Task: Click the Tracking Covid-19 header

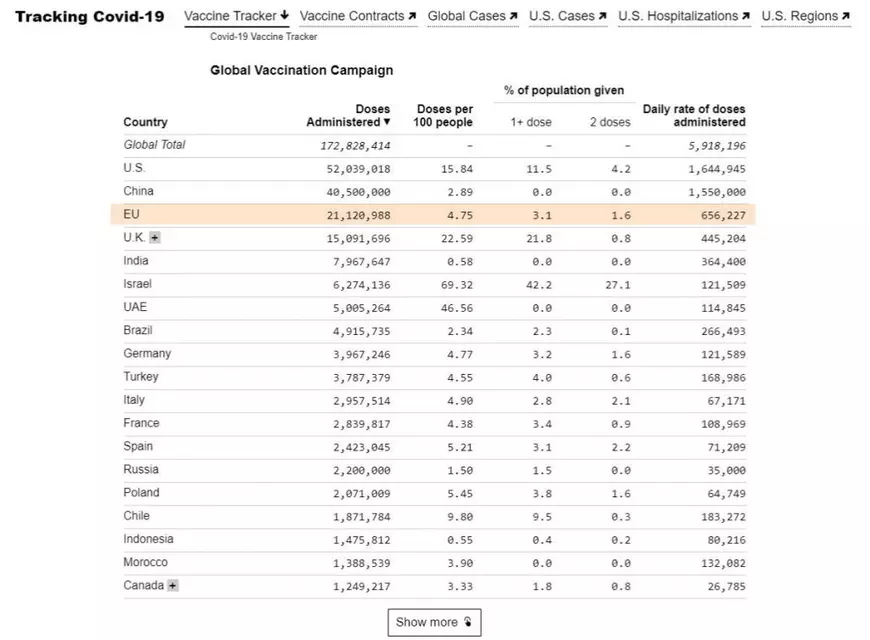Action: click(x=88, y=16)
